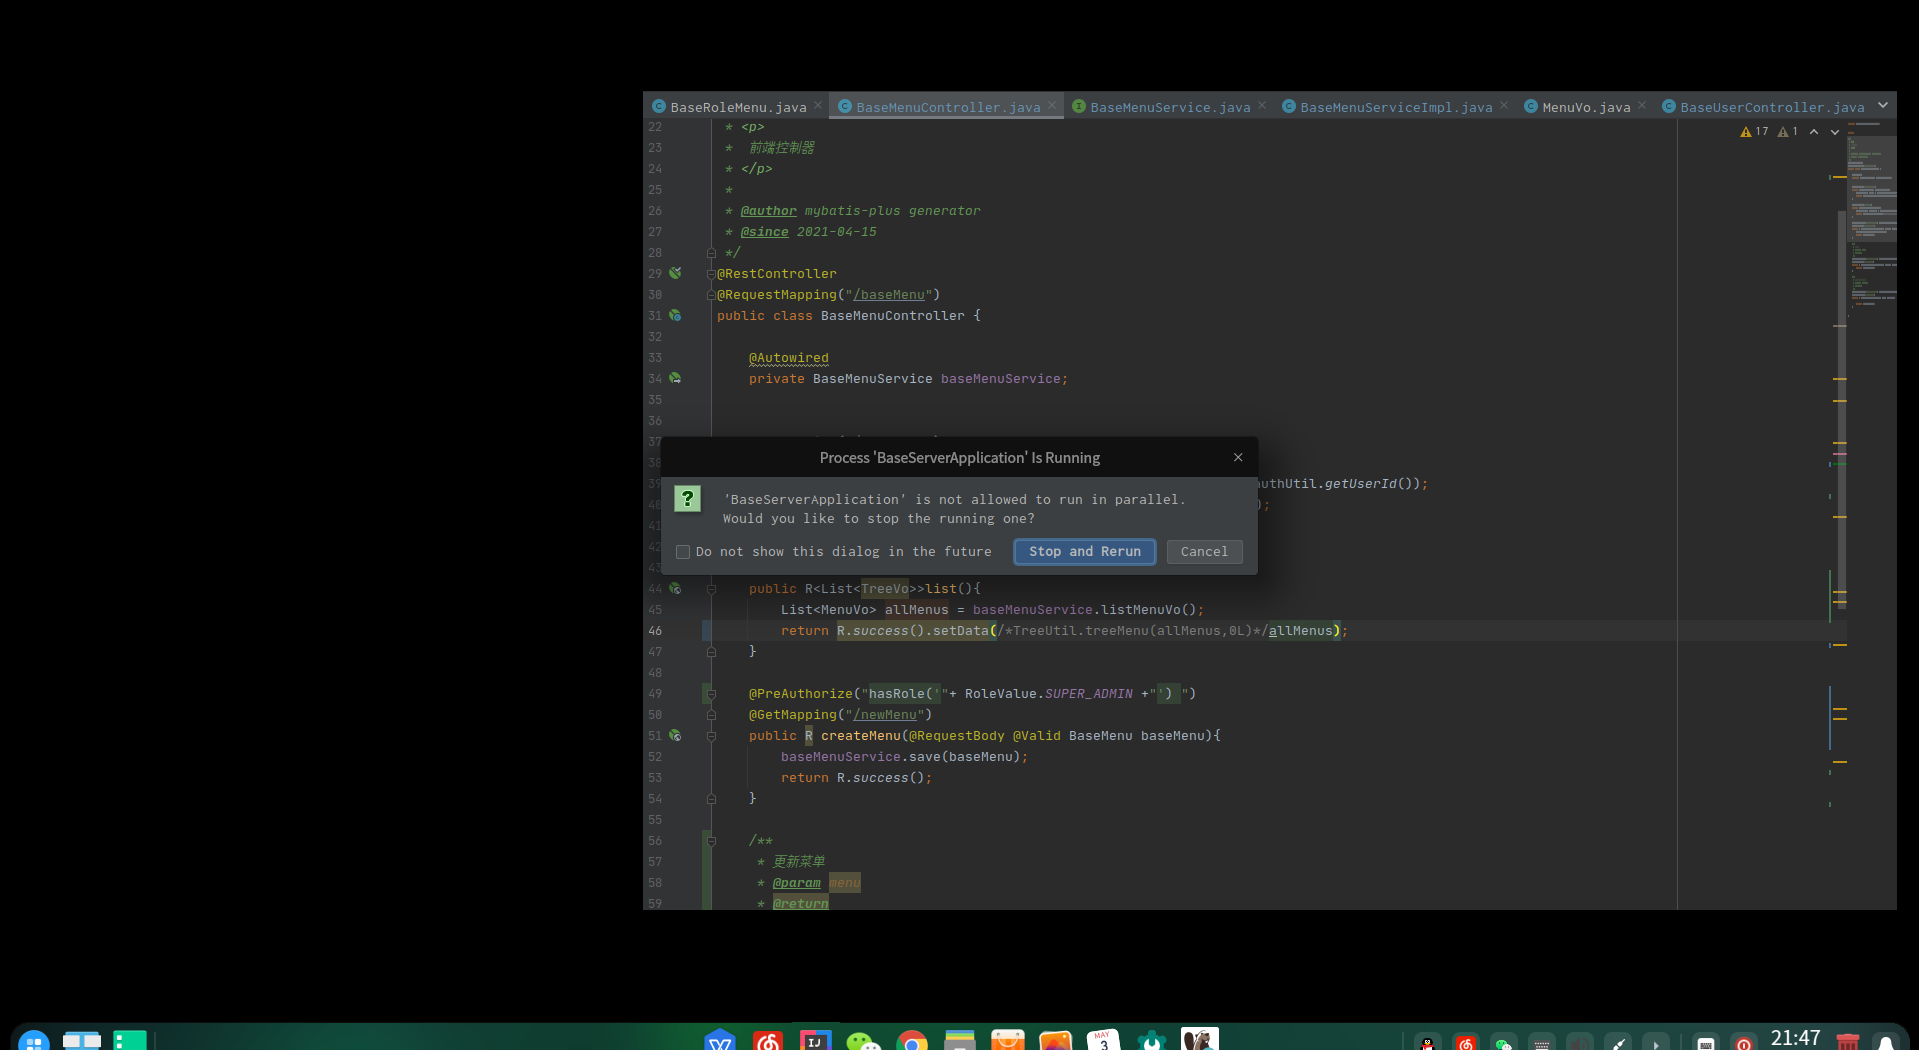Click the Cancel button in the dialog
This screenshot has height=1050, width=1919.
(x=1204, y=552)
